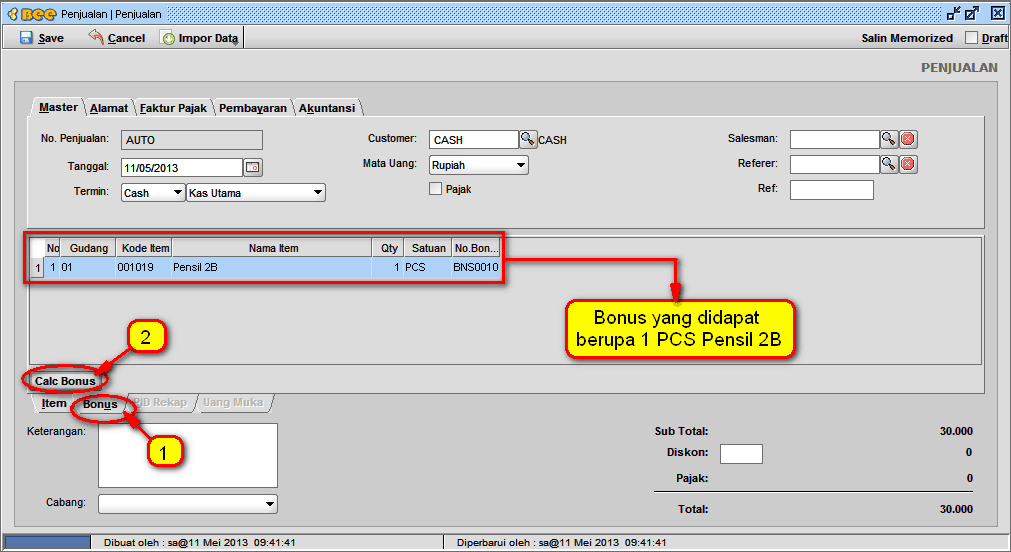Click the 001019 item code cell

tap(144, 267)
